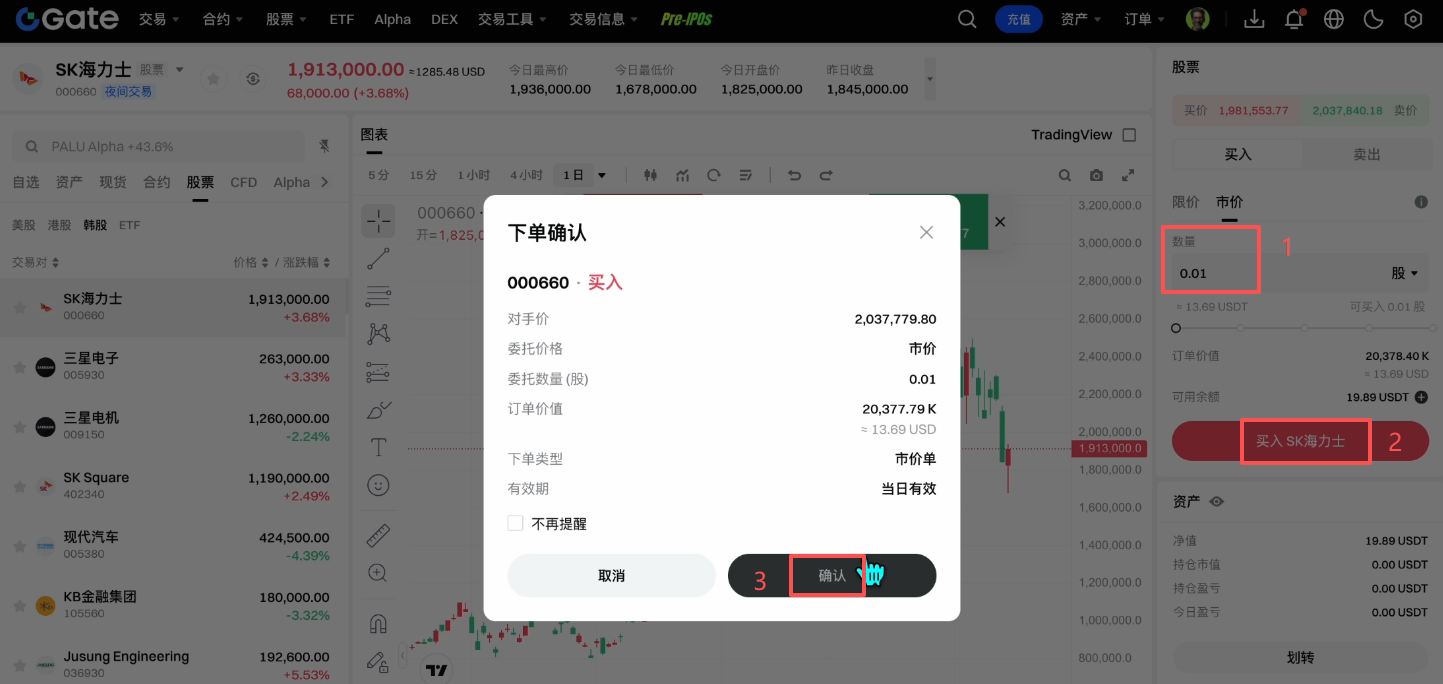Screen dimensions: 1443x684
Task: Open the candlestick chart style icon
Action: pyautogui.click(x=651, y=175)
